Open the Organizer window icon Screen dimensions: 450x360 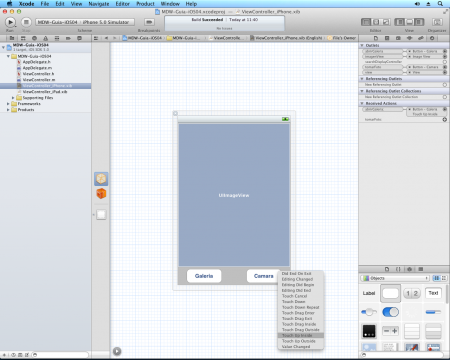coord(437,22)
